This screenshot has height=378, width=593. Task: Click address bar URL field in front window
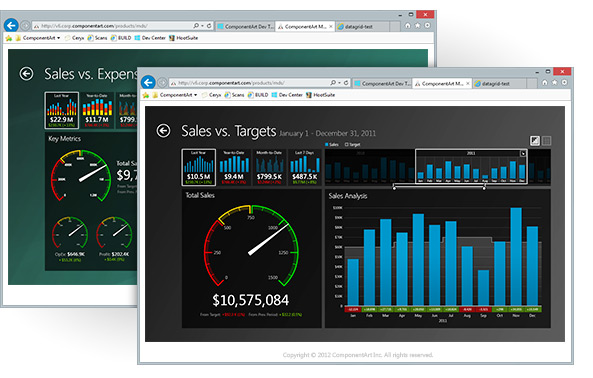(250, 82)
